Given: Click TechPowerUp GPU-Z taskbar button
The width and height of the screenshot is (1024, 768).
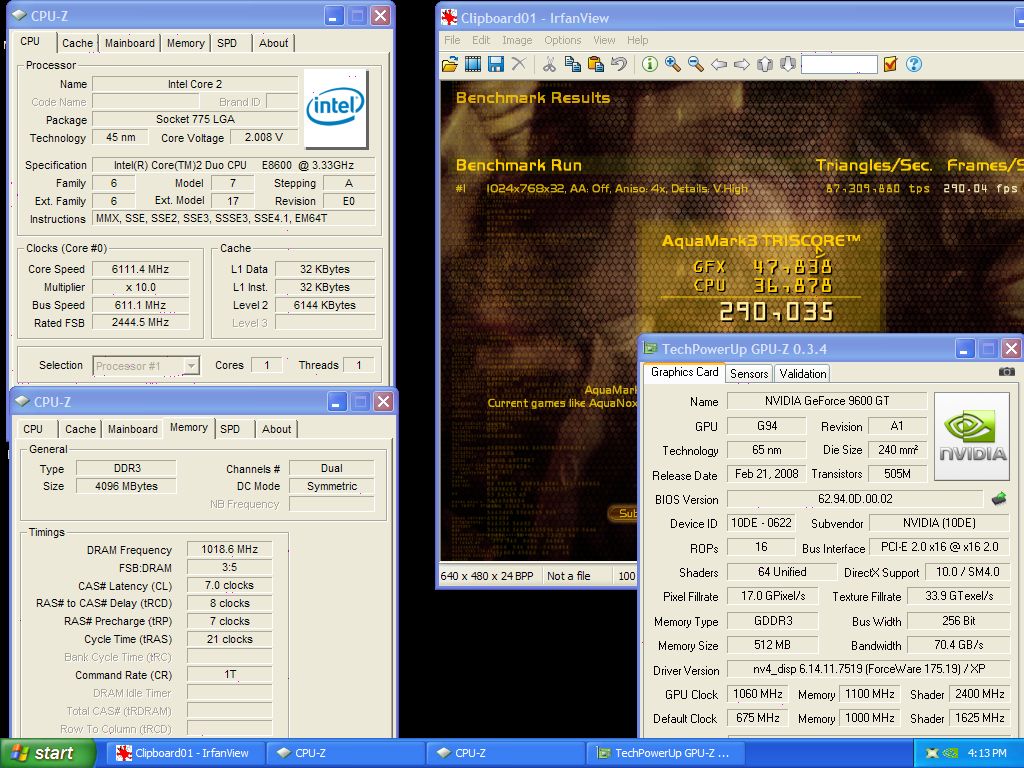Looking at the screenshot, I should [666, 753].
